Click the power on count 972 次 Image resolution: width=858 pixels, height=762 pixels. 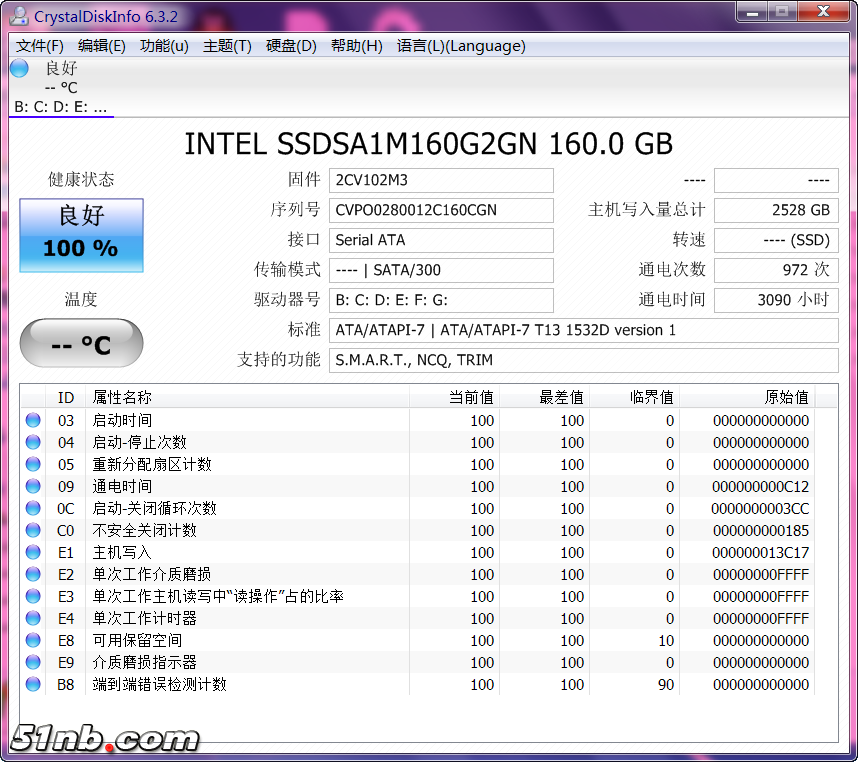(x=776, y=271)
